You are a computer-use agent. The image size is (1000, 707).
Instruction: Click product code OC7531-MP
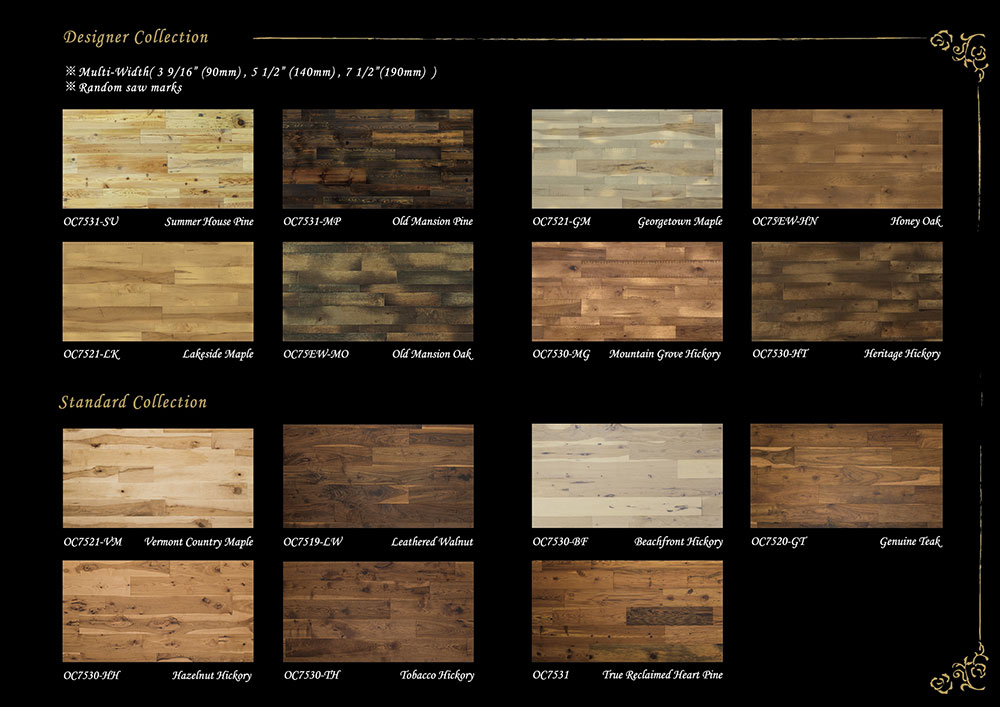[x=312, y=222]
